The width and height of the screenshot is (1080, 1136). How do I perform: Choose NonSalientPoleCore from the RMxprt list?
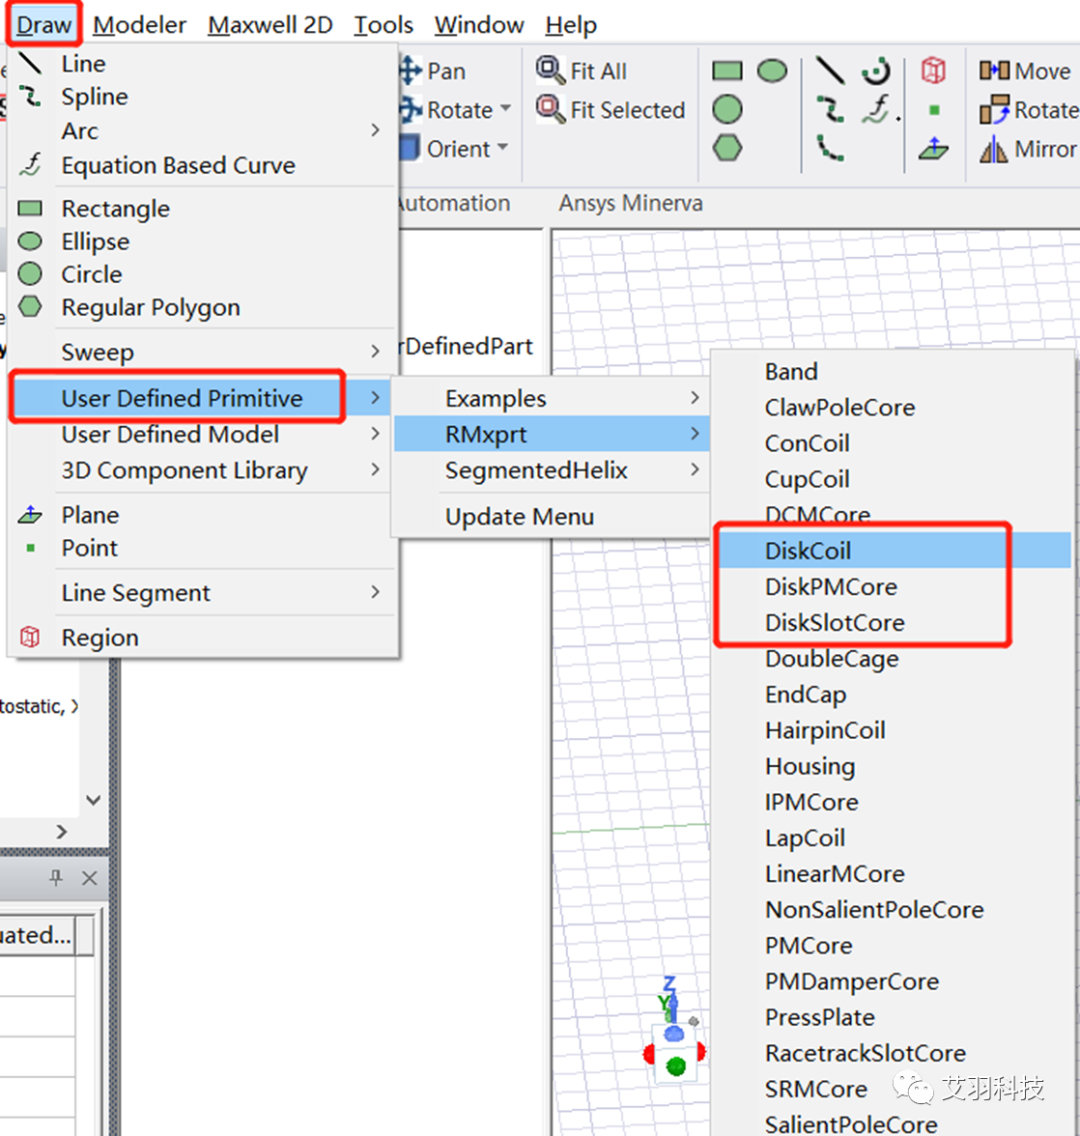894,909
